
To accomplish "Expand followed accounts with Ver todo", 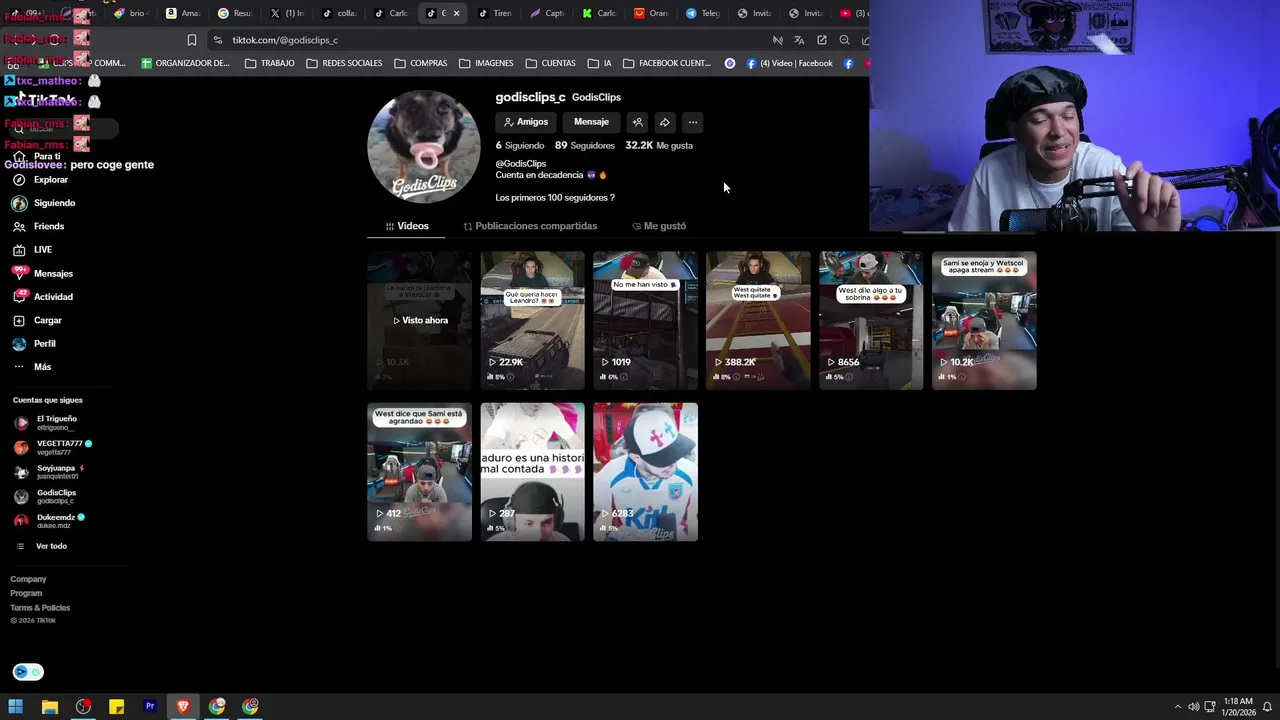I will pyautogui.click(x=43, y=546).
